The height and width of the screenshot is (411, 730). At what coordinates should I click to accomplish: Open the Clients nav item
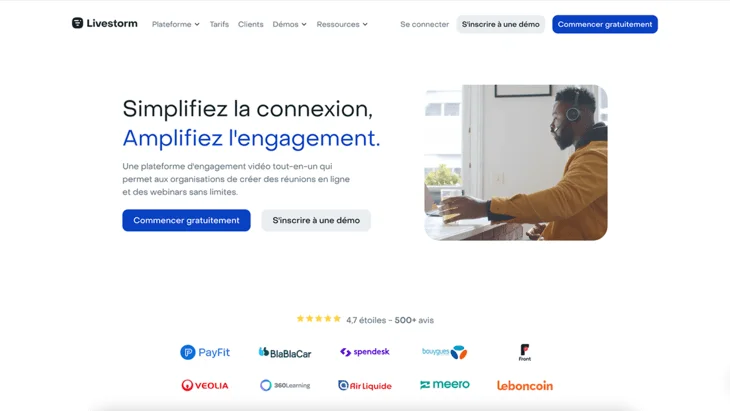coord(250,24)
